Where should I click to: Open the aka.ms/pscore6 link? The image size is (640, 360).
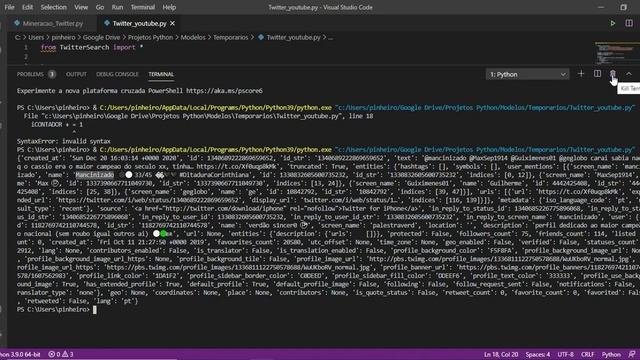click(224, 91)
